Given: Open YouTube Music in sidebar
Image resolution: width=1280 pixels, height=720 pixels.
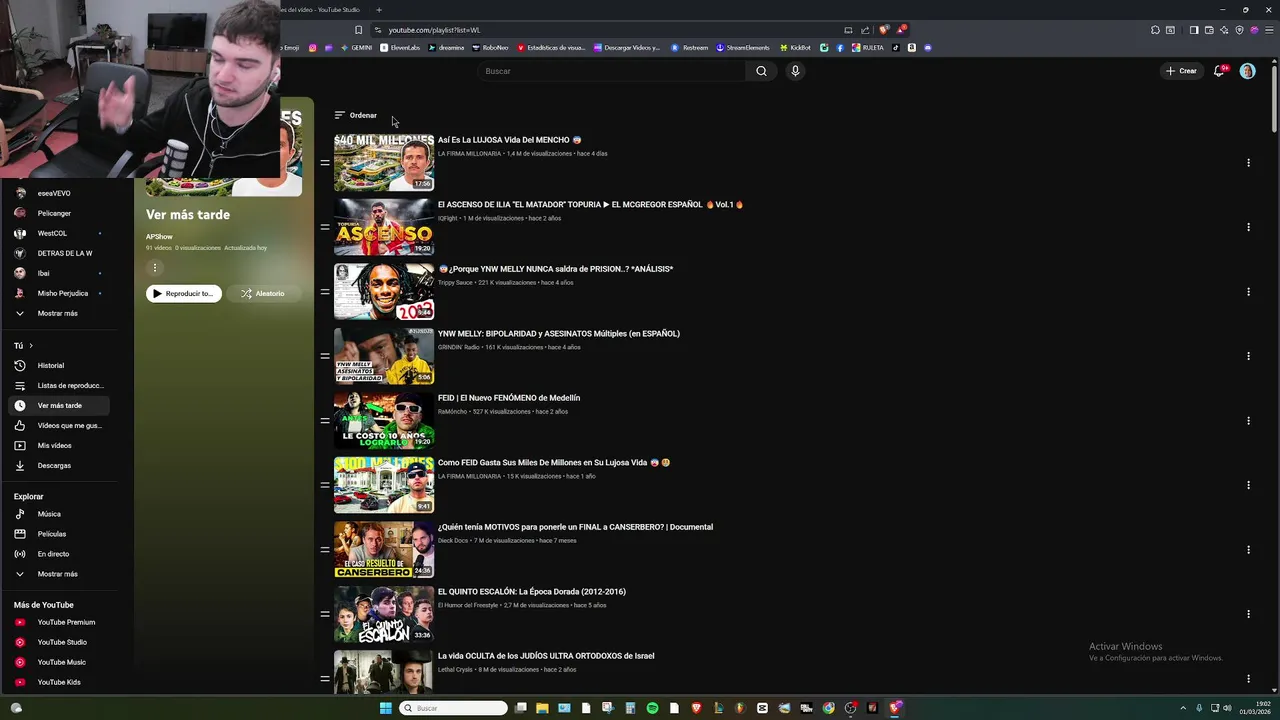Looking at the screenshot, I should tap(60, 662).
